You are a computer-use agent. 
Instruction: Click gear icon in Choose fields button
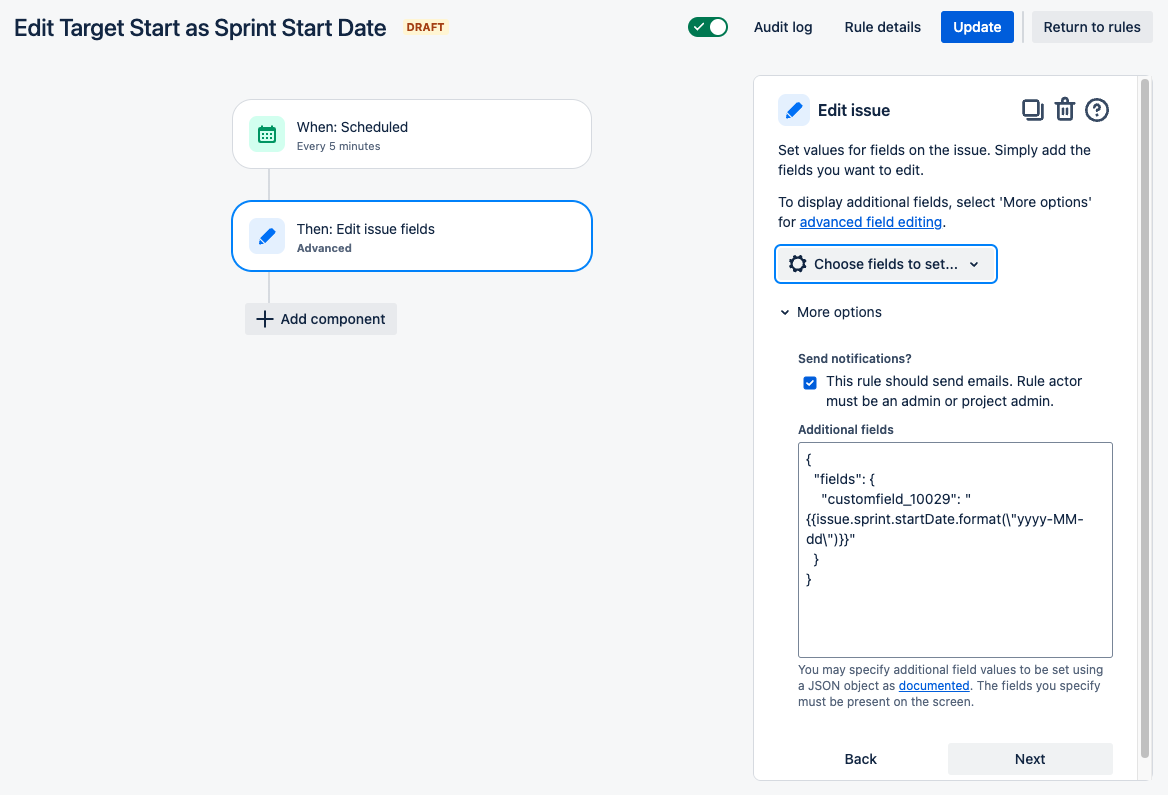(x=798, y=264)
